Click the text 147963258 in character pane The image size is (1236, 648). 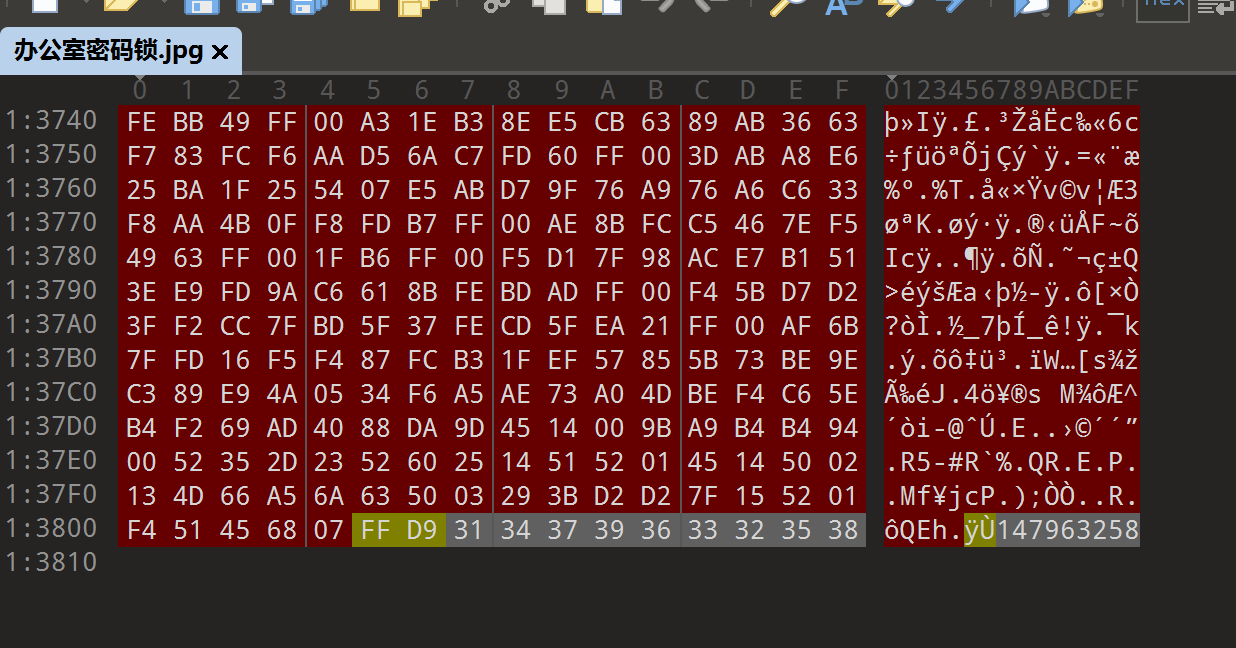(x=1067, y=530)
